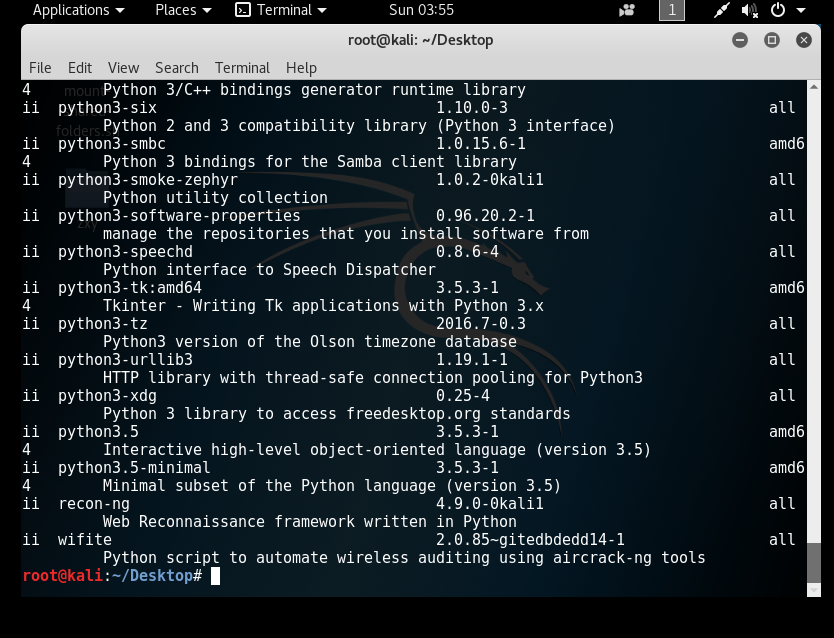834x638 pixels.
Task: Click the muted volume speaker icon
Action: 749,11
